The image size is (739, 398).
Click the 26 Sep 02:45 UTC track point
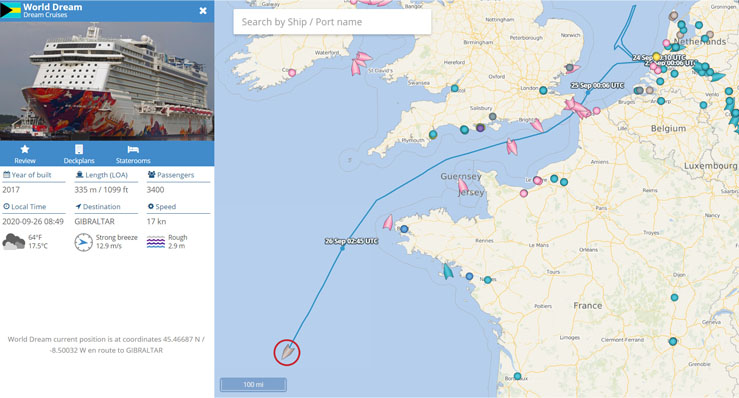tap(343, 248)
